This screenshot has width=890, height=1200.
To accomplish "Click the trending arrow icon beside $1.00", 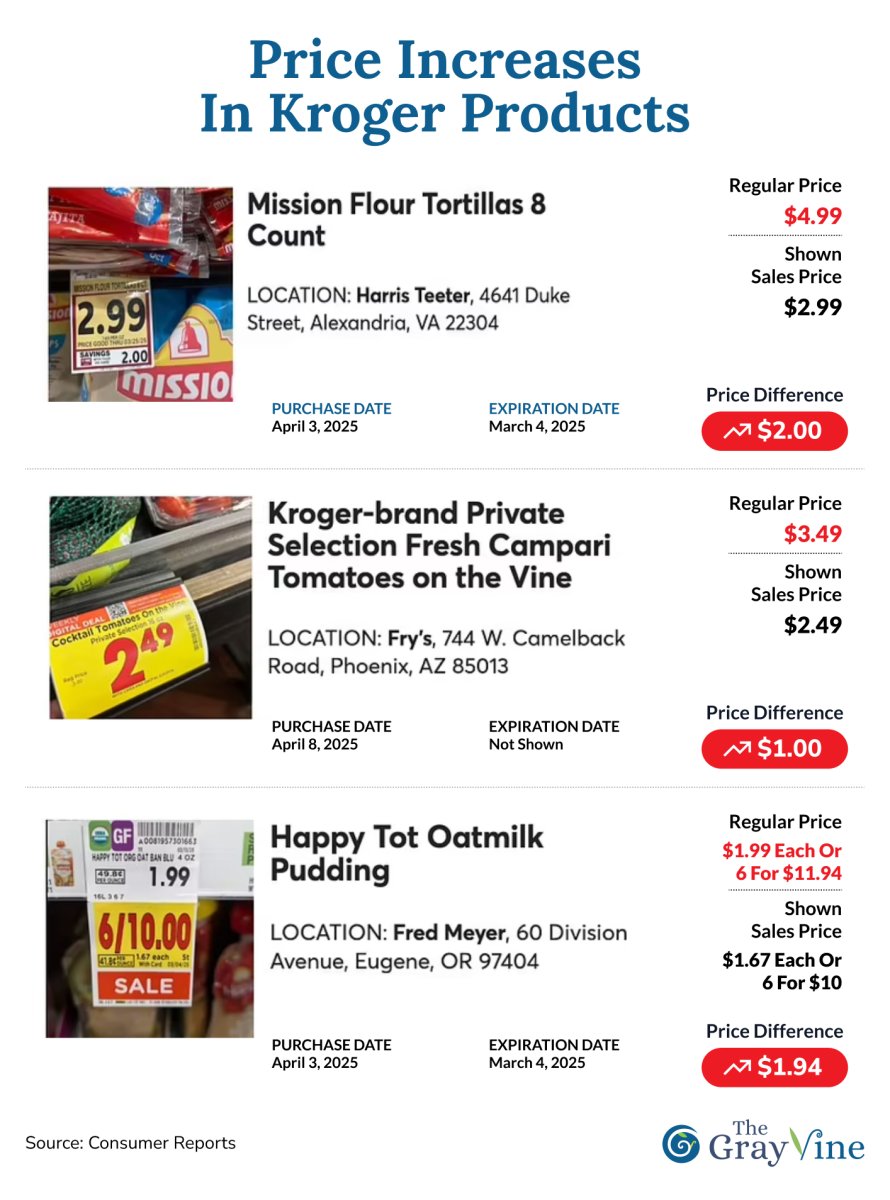I will [737, 749].
